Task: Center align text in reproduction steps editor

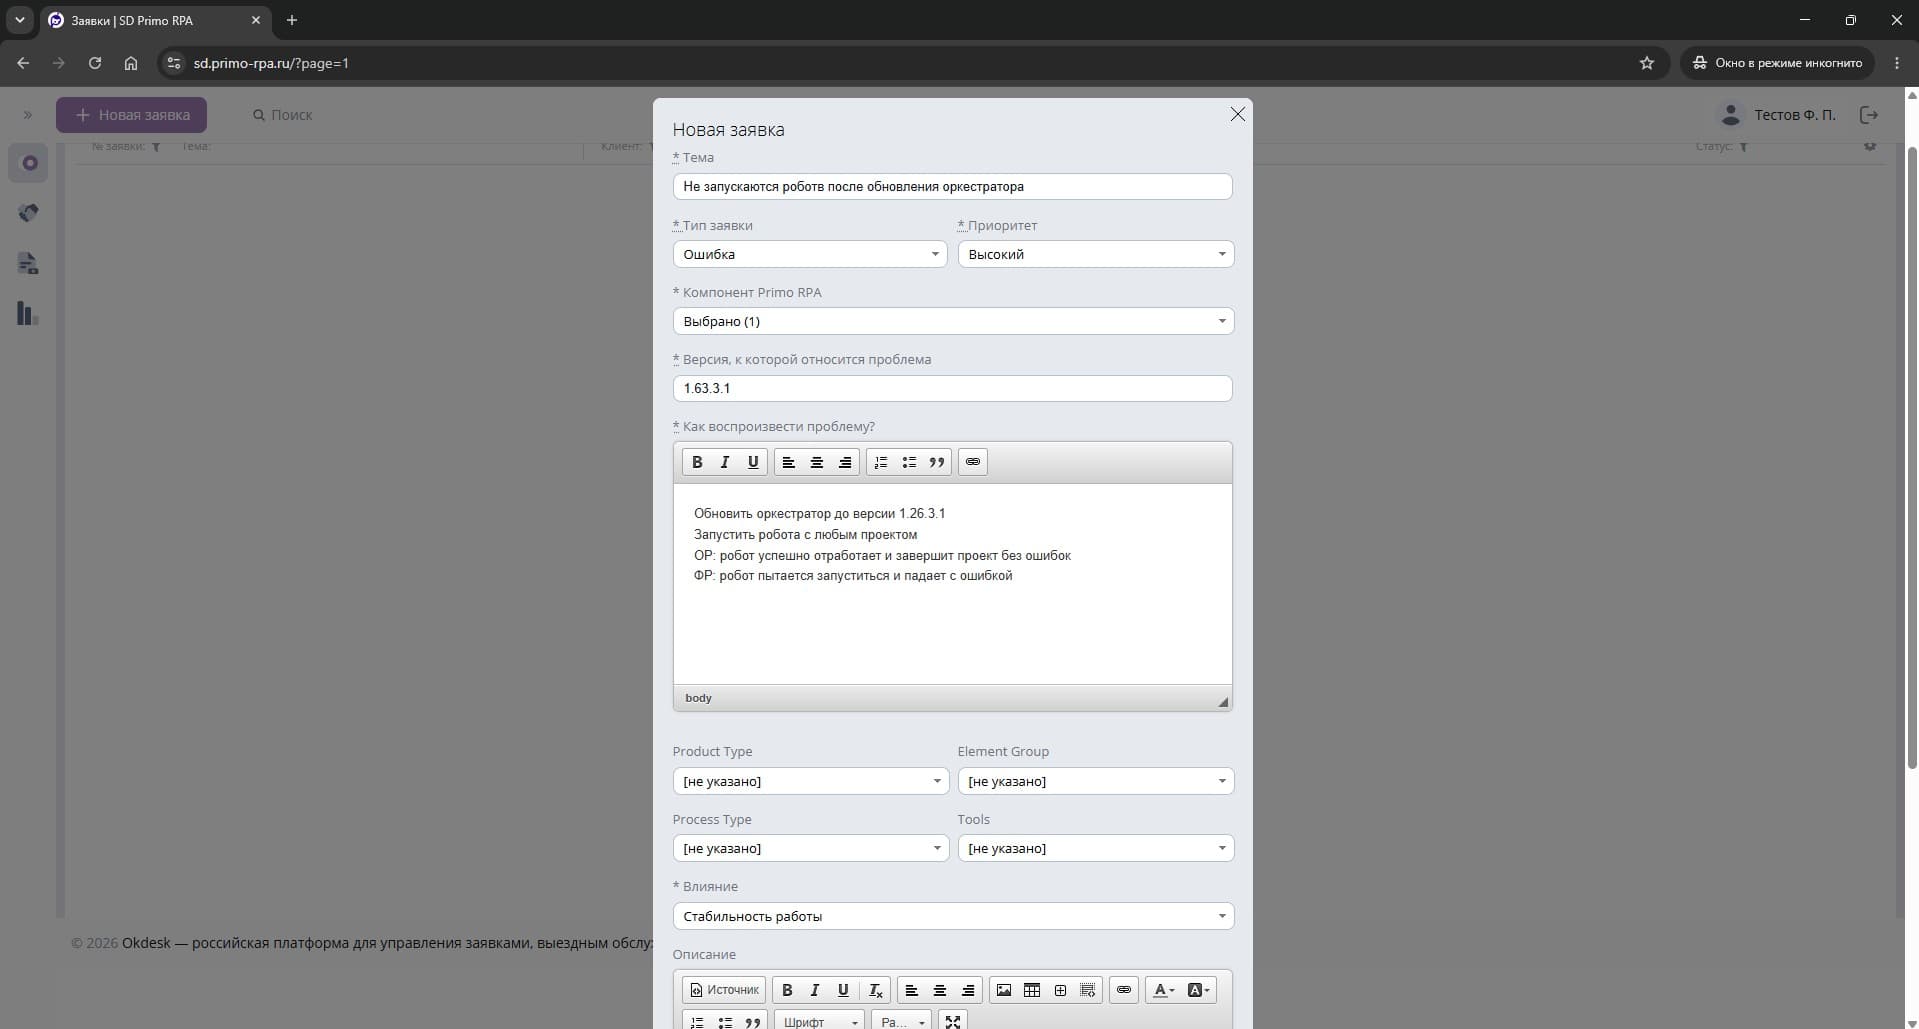Action: (x=817, y=462)
